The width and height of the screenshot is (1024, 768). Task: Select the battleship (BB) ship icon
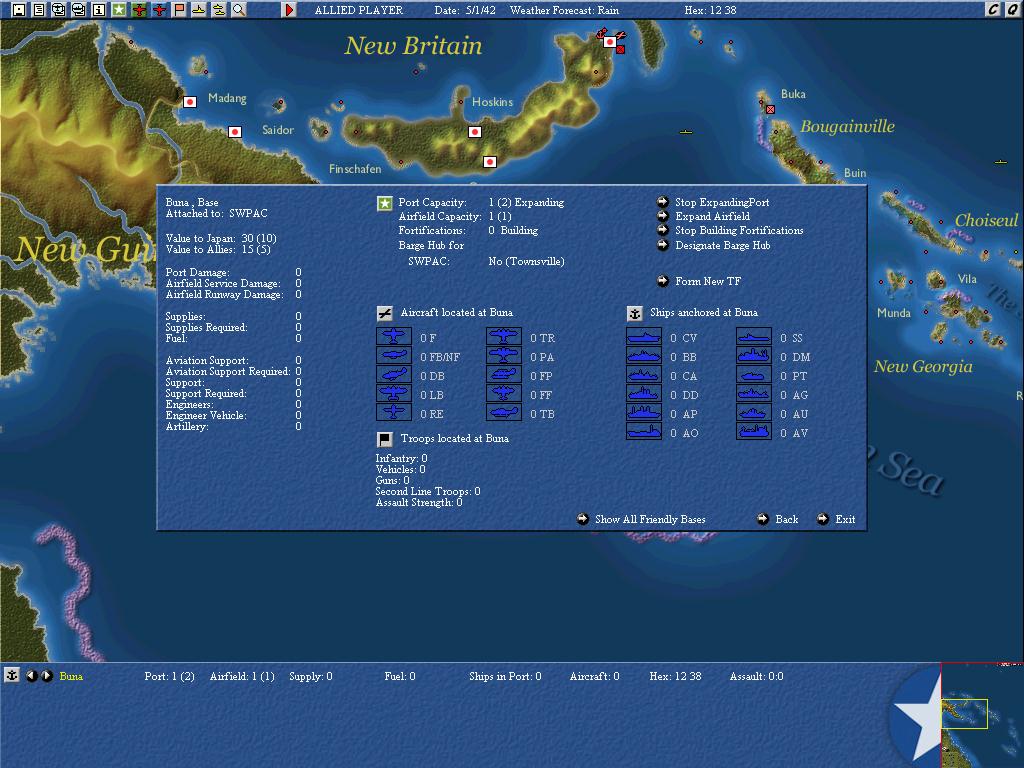pos(644,356)
